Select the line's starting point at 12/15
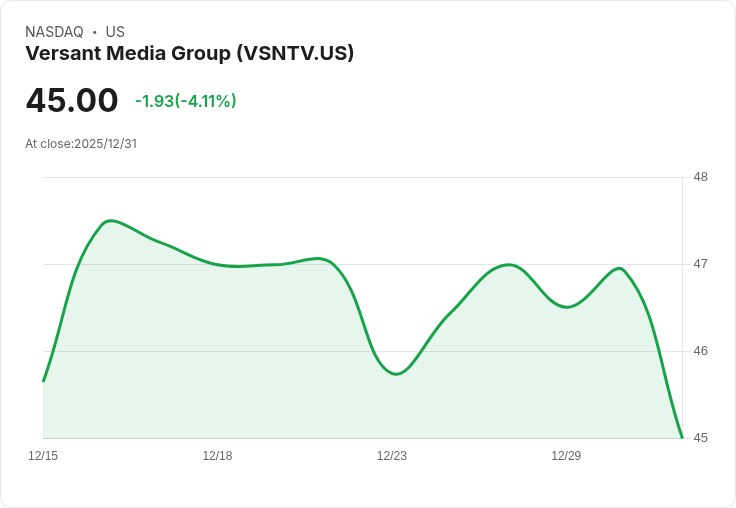The height and width of the screenshot is (508, 736). click(x=43, y=381)
